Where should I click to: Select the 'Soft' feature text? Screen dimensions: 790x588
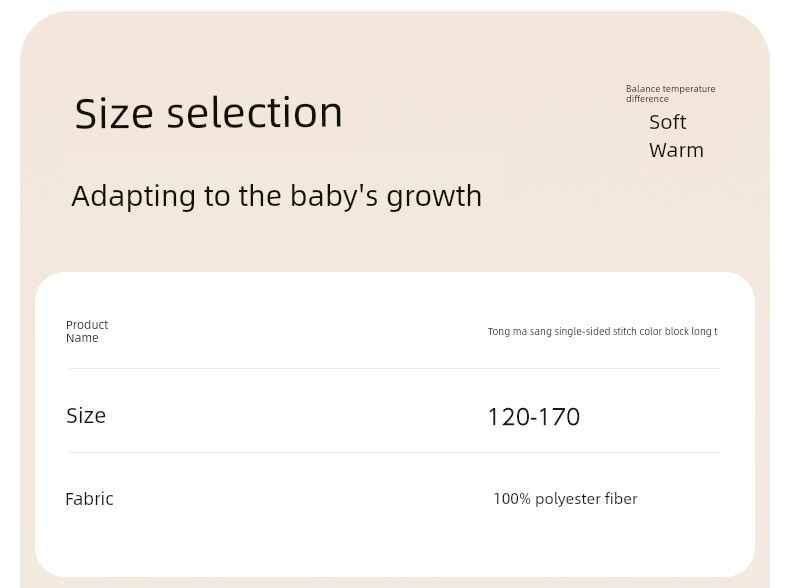(668, 122)
